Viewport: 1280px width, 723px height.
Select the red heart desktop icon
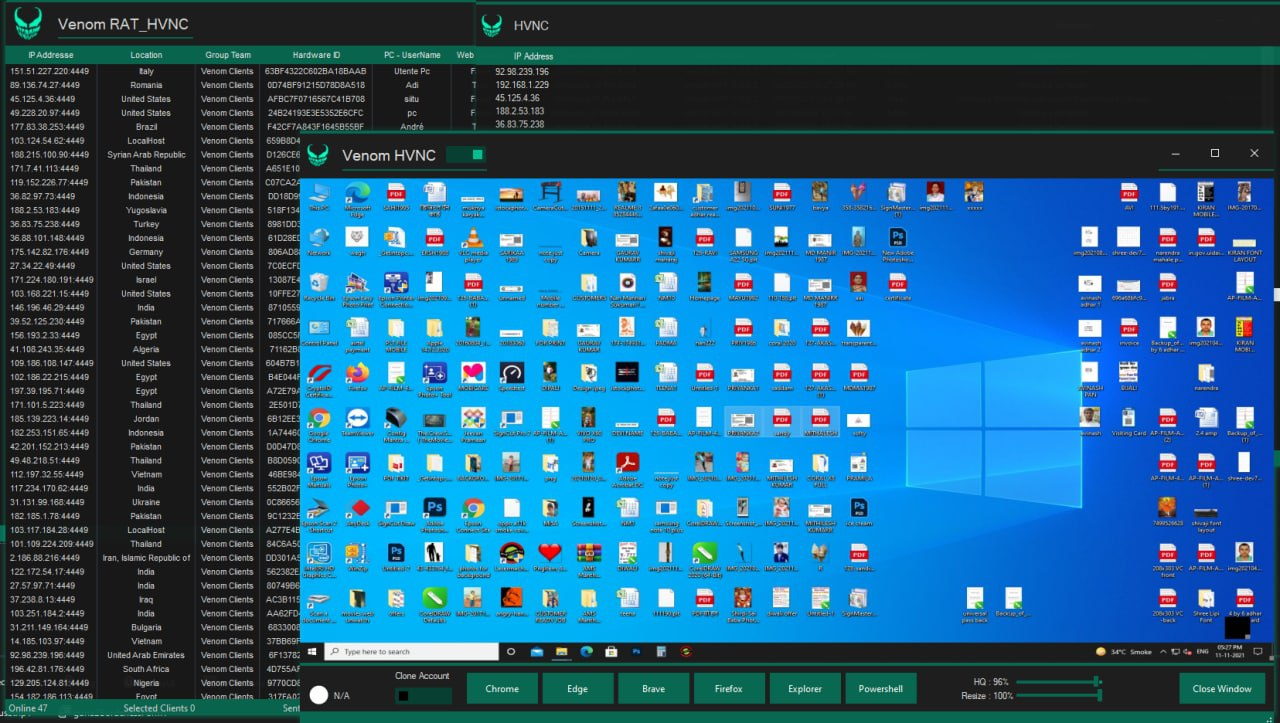pyautogui.click(x=549, y=556)
